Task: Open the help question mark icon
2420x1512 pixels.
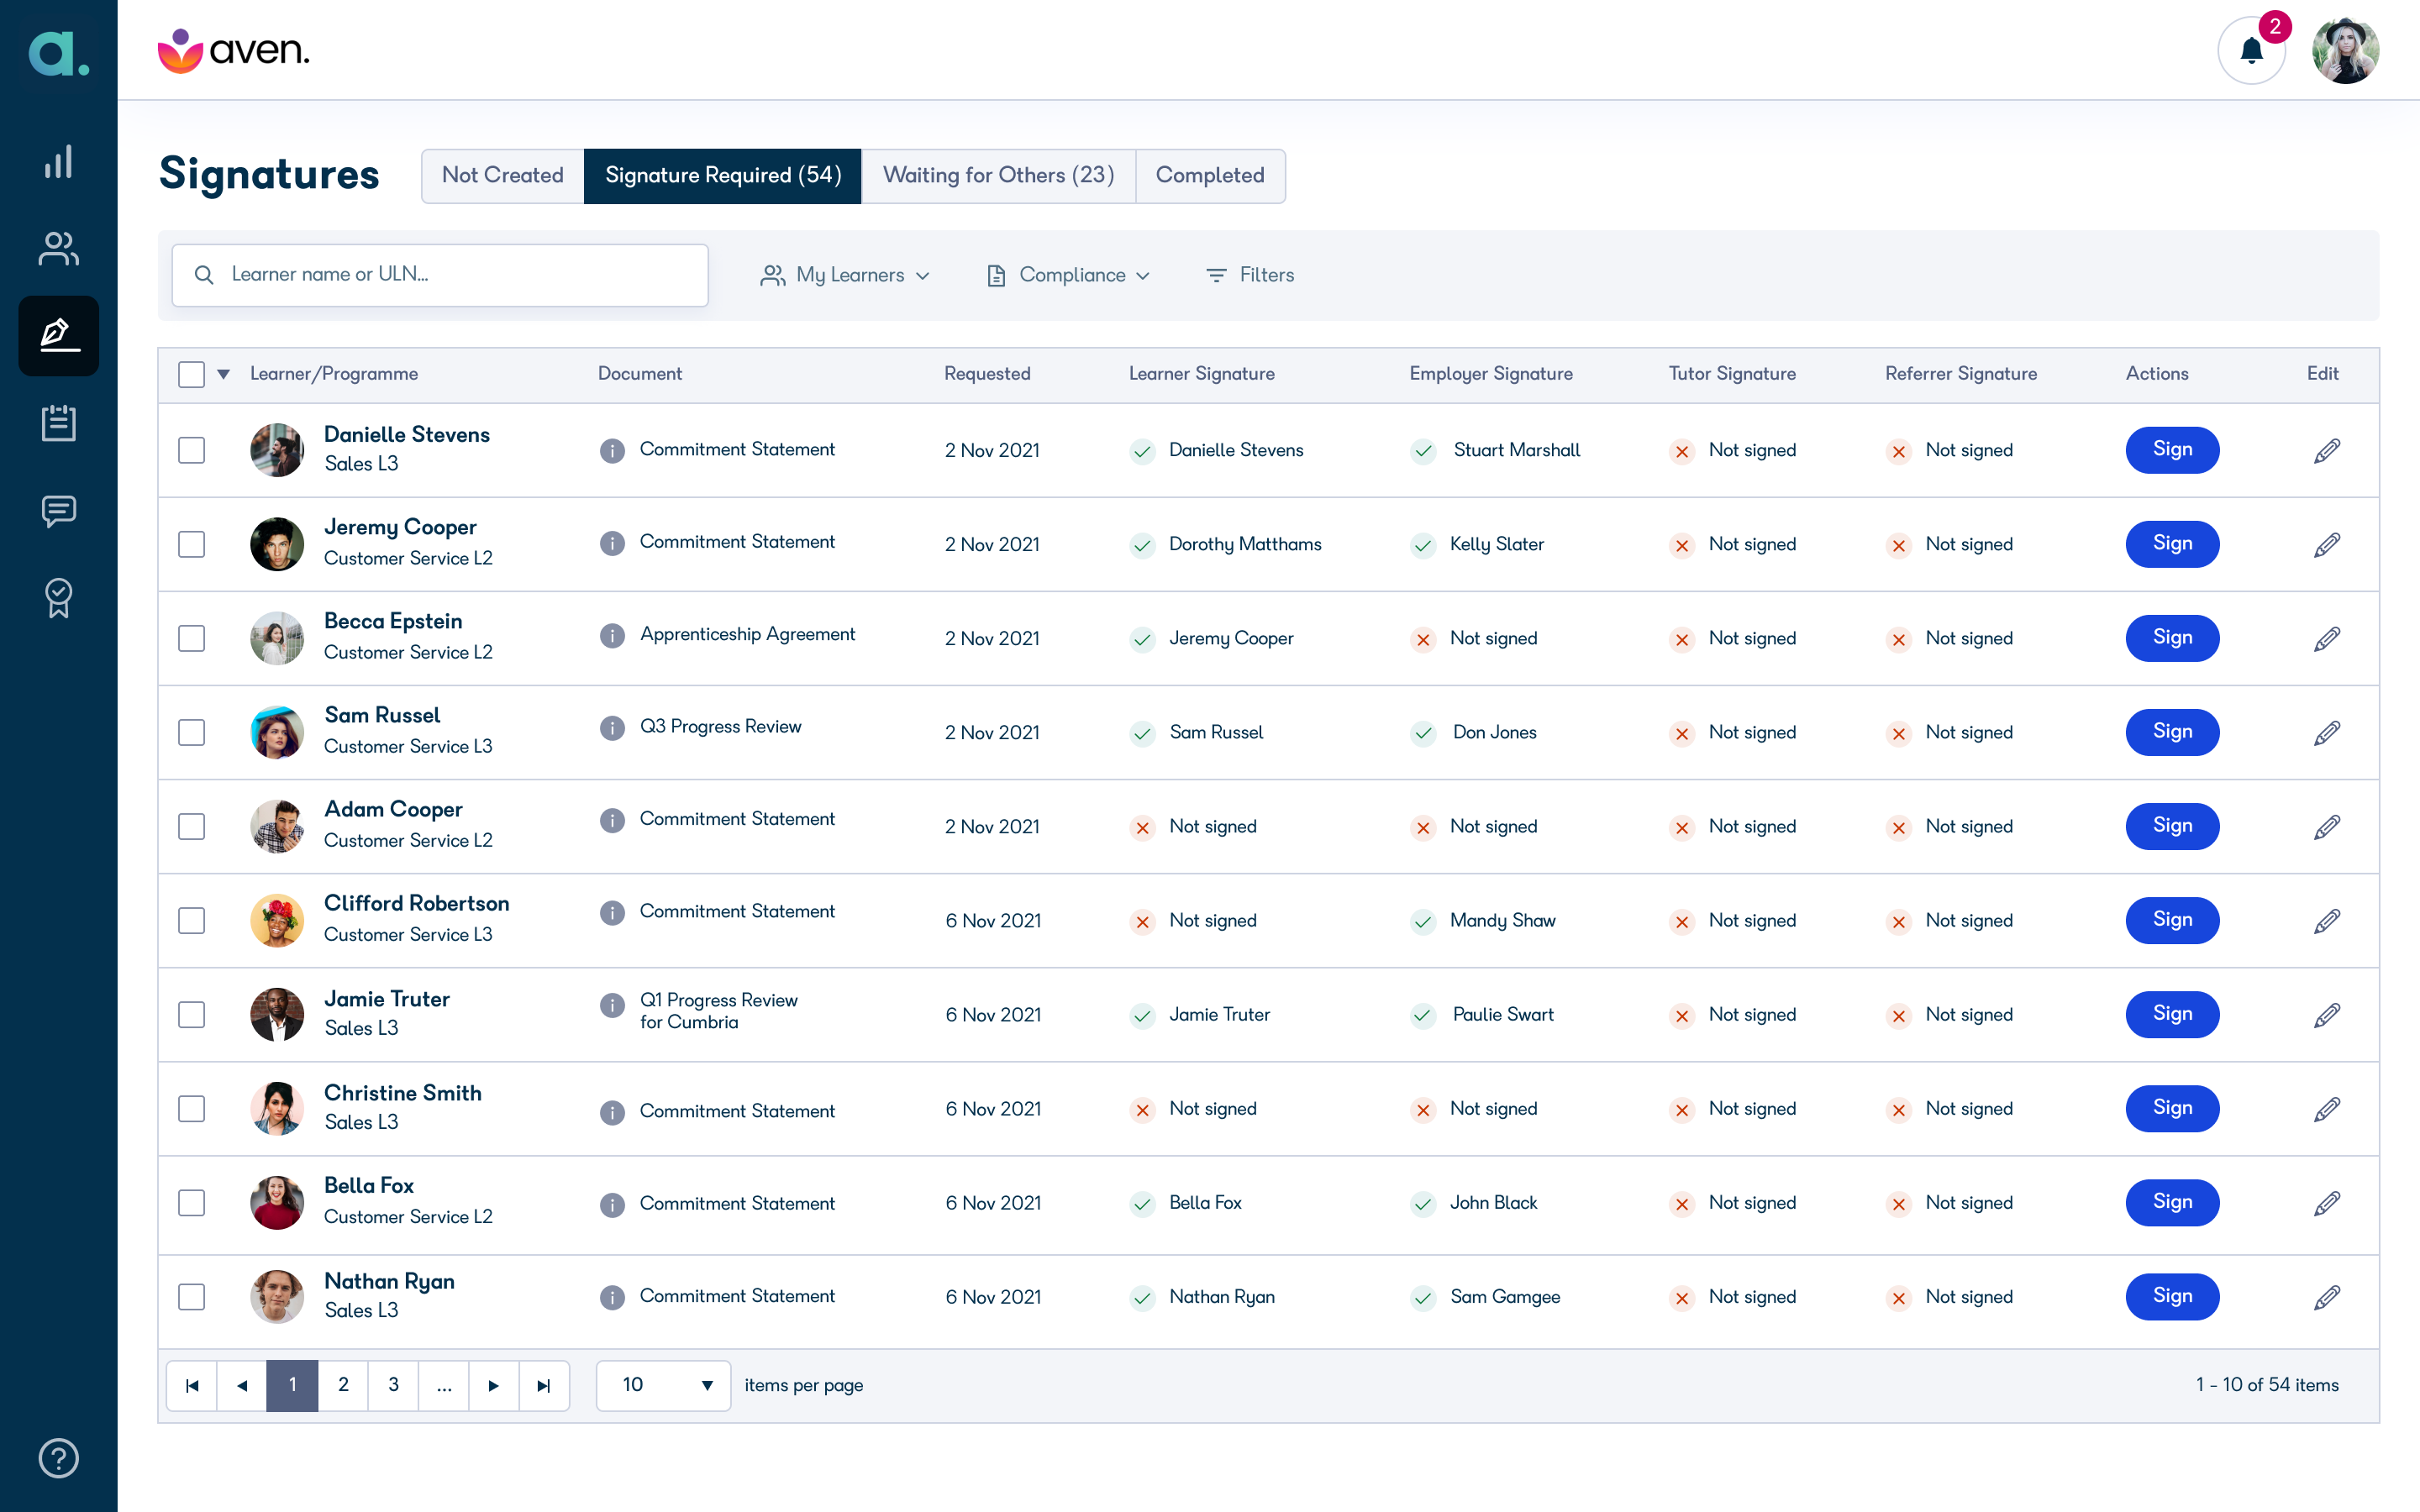Action: [58, 1457]
